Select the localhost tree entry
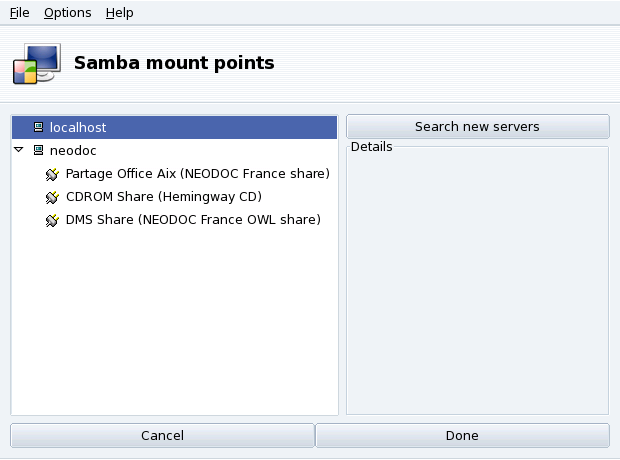This screenshot has height=460, width=620. (78, 127)
